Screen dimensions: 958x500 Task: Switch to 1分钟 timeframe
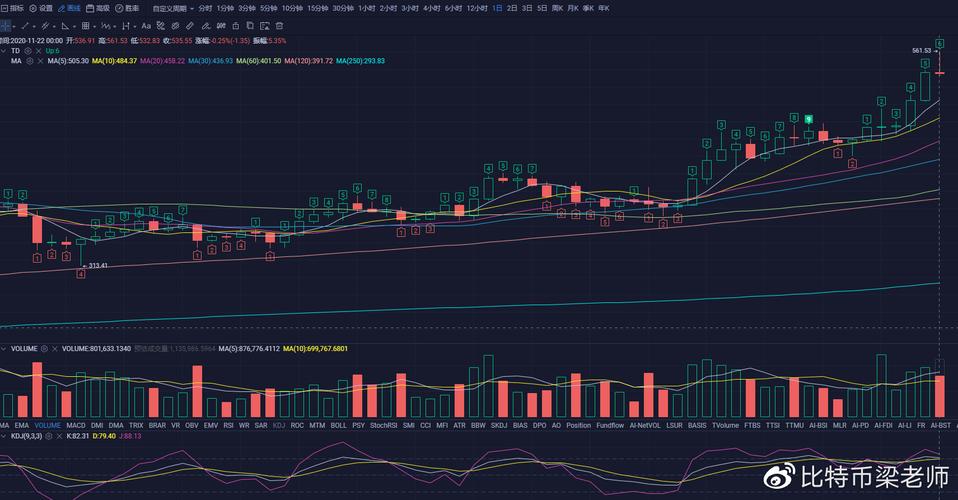tap(225, 9)
